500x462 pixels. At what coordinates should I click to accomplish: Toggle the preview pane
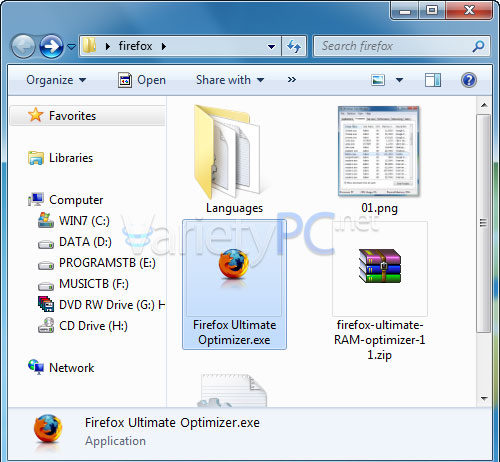[433, 80]
